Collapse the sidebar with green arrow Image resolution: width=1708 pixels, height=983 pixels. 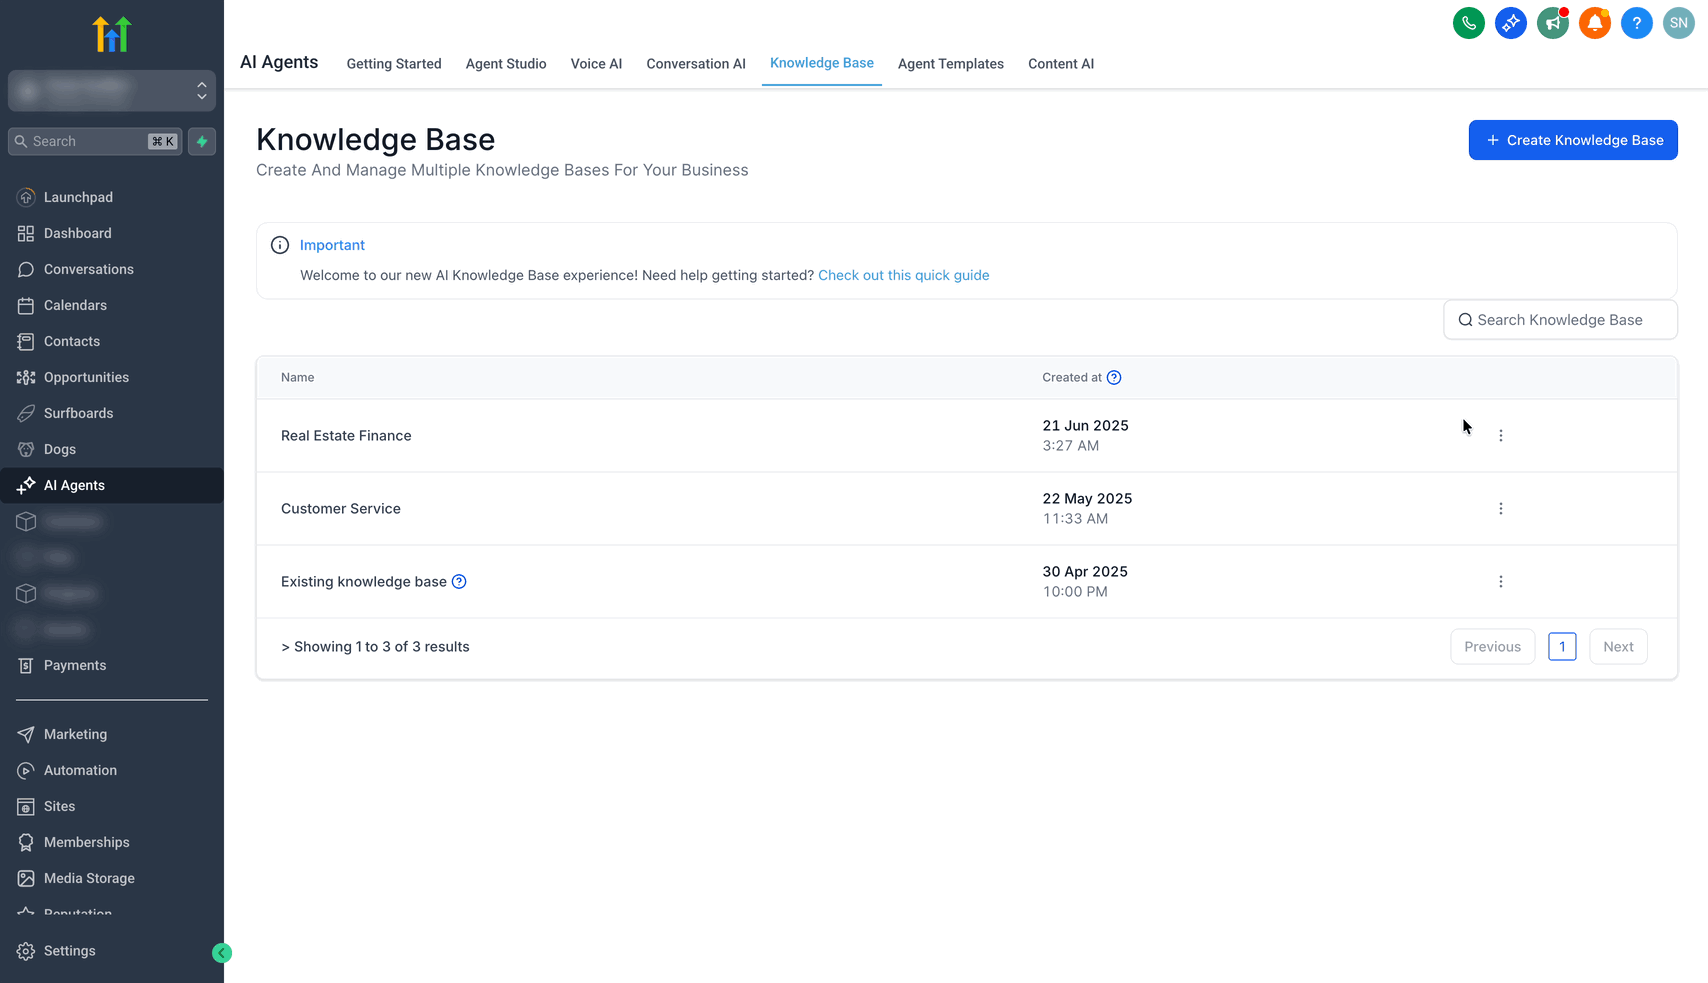222,953
